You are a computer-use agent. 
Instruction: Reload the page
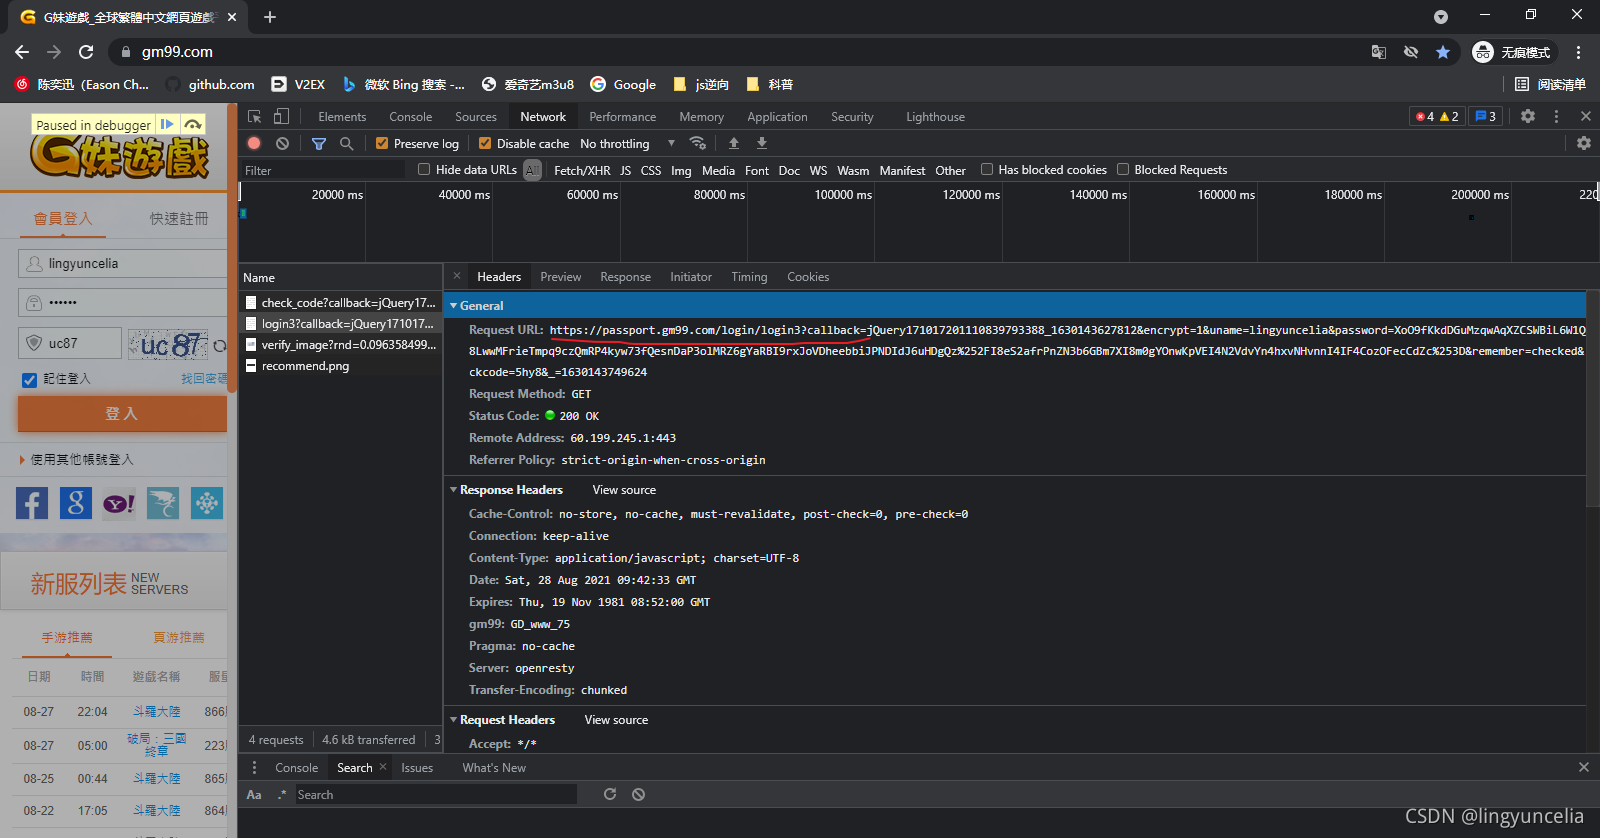click(86, 52)
